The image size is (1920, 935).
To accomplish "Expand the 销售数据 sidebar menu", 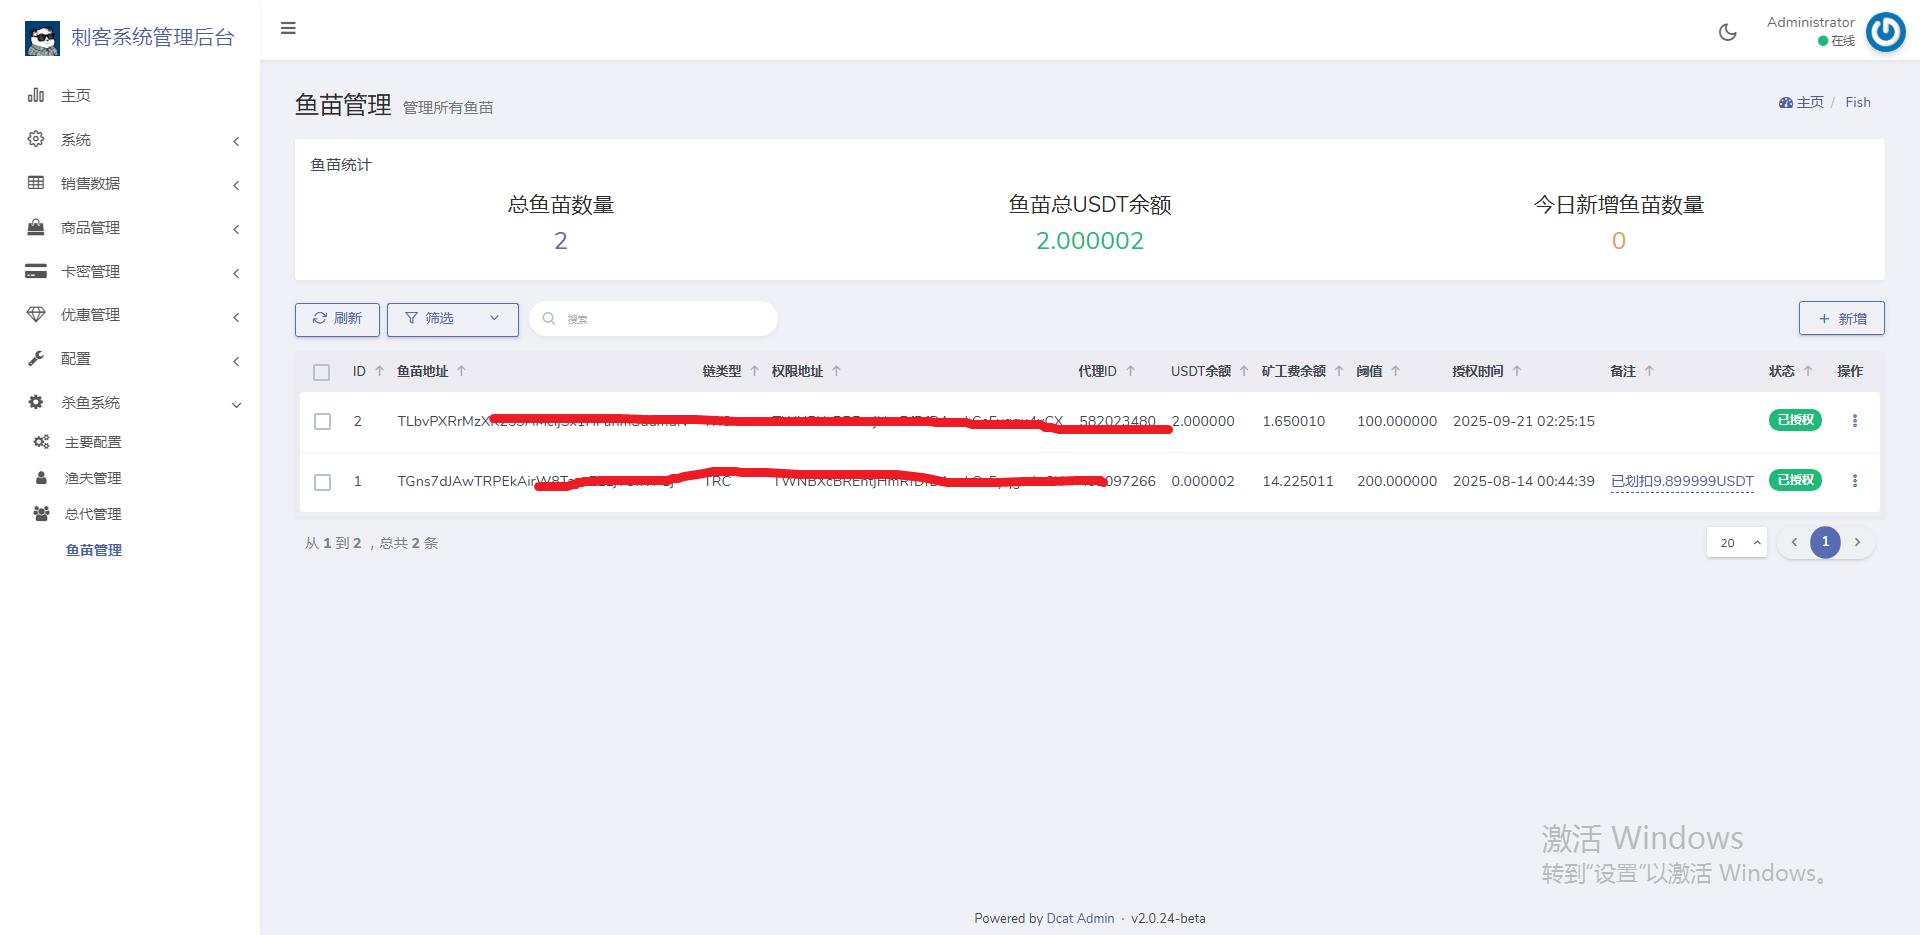I will (x=90, y=184).
